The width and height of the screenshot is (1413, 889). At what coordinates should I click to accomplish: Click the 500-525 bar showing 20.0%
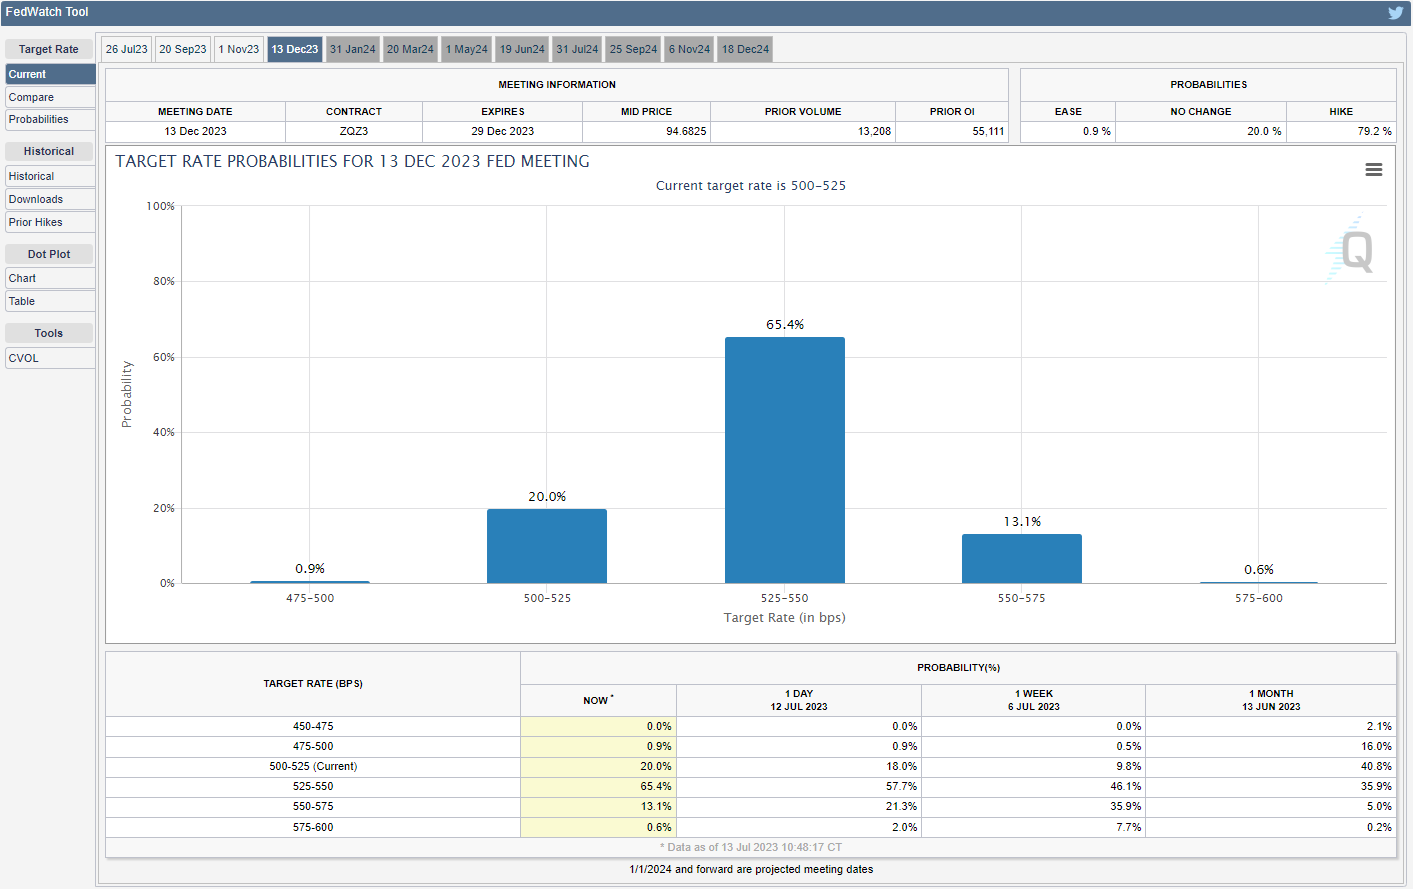pyautogui.click(x=547, y=546)
